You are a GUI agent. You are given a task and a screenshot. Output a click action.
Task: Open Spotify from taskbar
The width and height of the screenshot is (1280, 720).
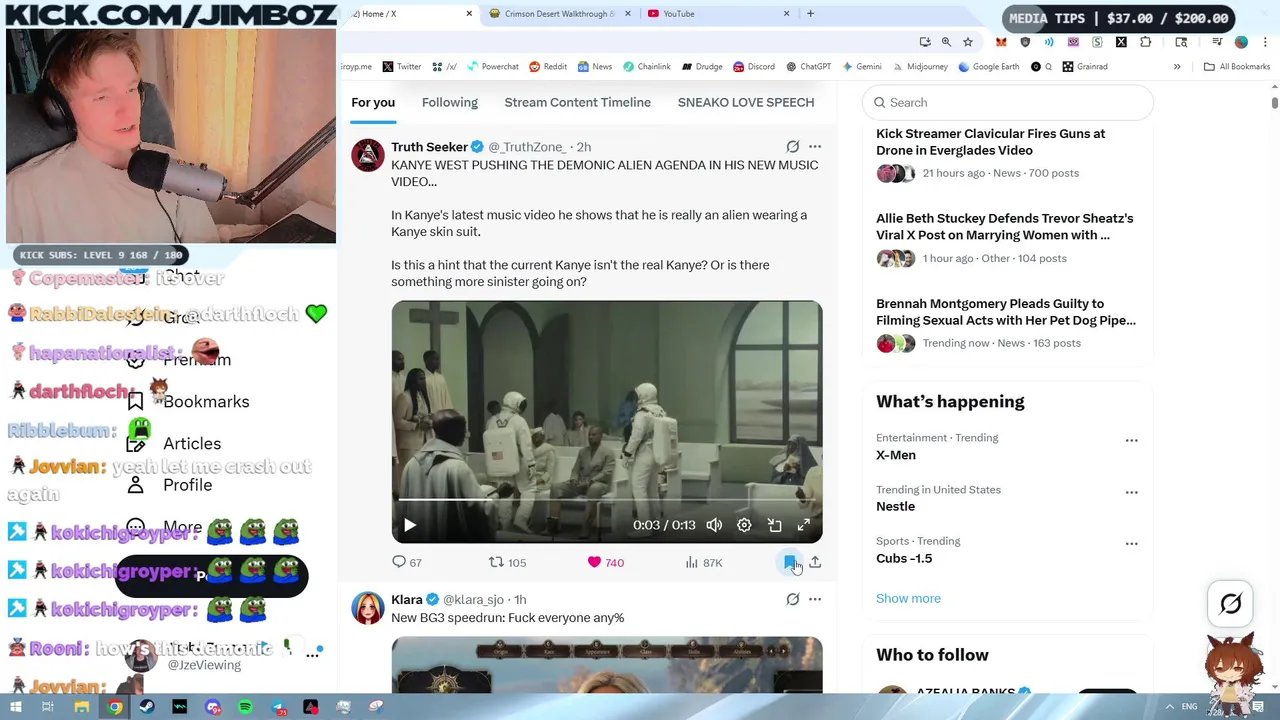245,707
